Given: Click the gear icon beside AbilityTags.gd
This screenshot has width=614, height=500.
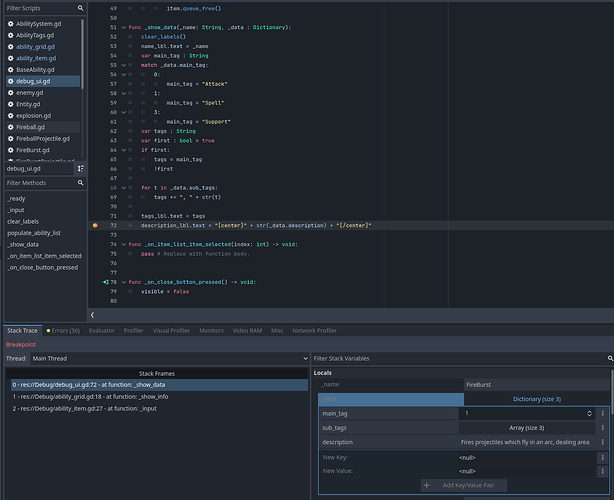Looking at the screenshot, I should (11, 35).
